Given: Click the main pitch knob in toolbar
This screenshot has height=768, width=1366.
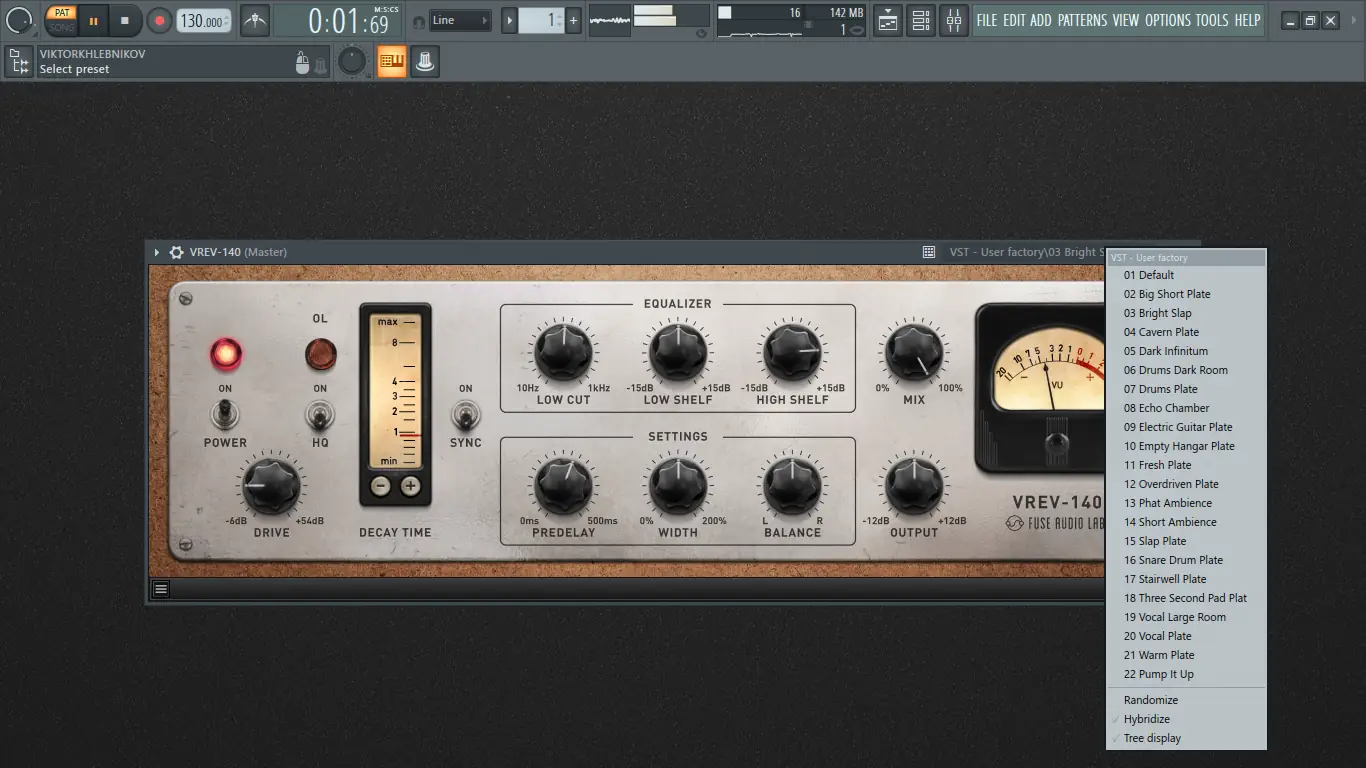Looking at the screenshot, I should 352,62.
